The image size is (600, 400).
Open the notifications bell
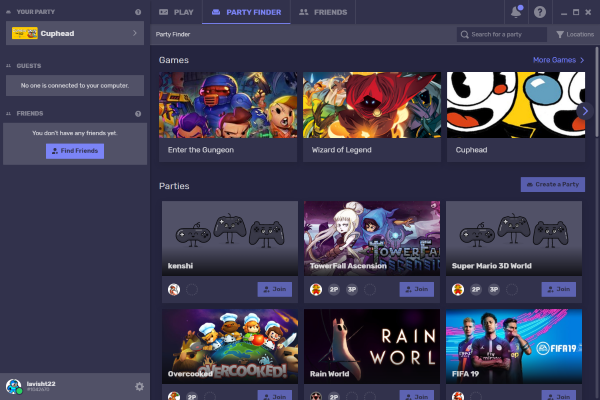[516, 12]
